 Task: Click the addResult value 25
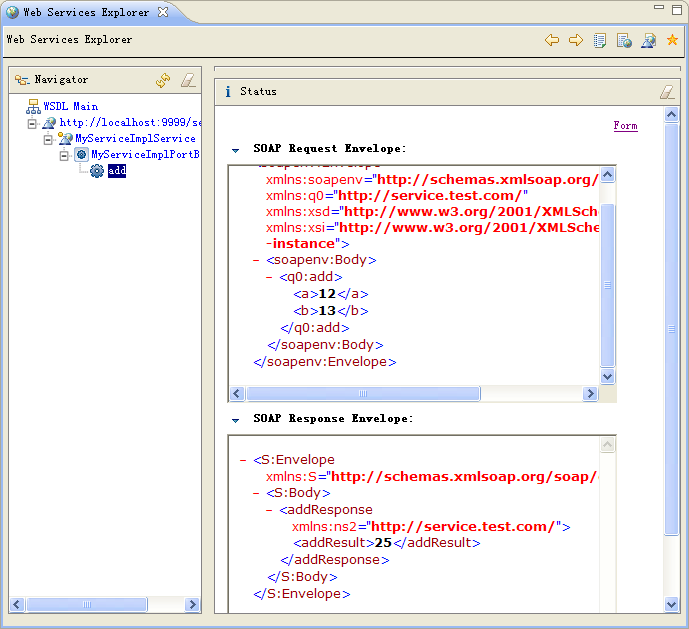383,543
